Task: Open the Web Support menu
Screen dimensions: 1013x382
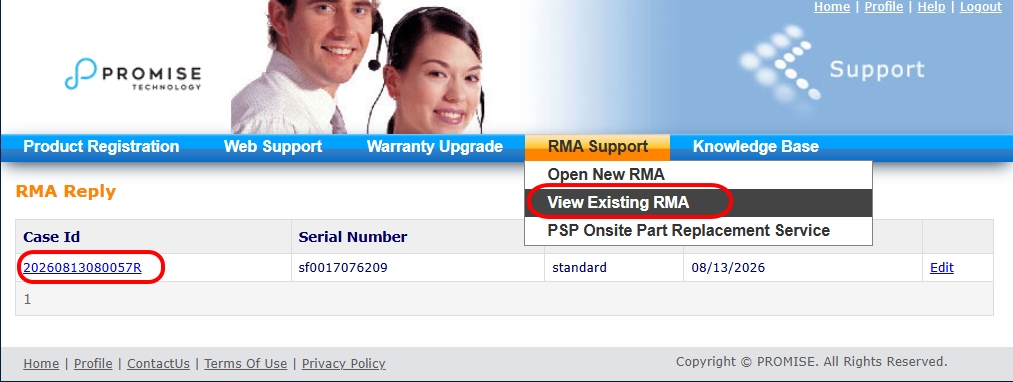Action: point(273,147)
